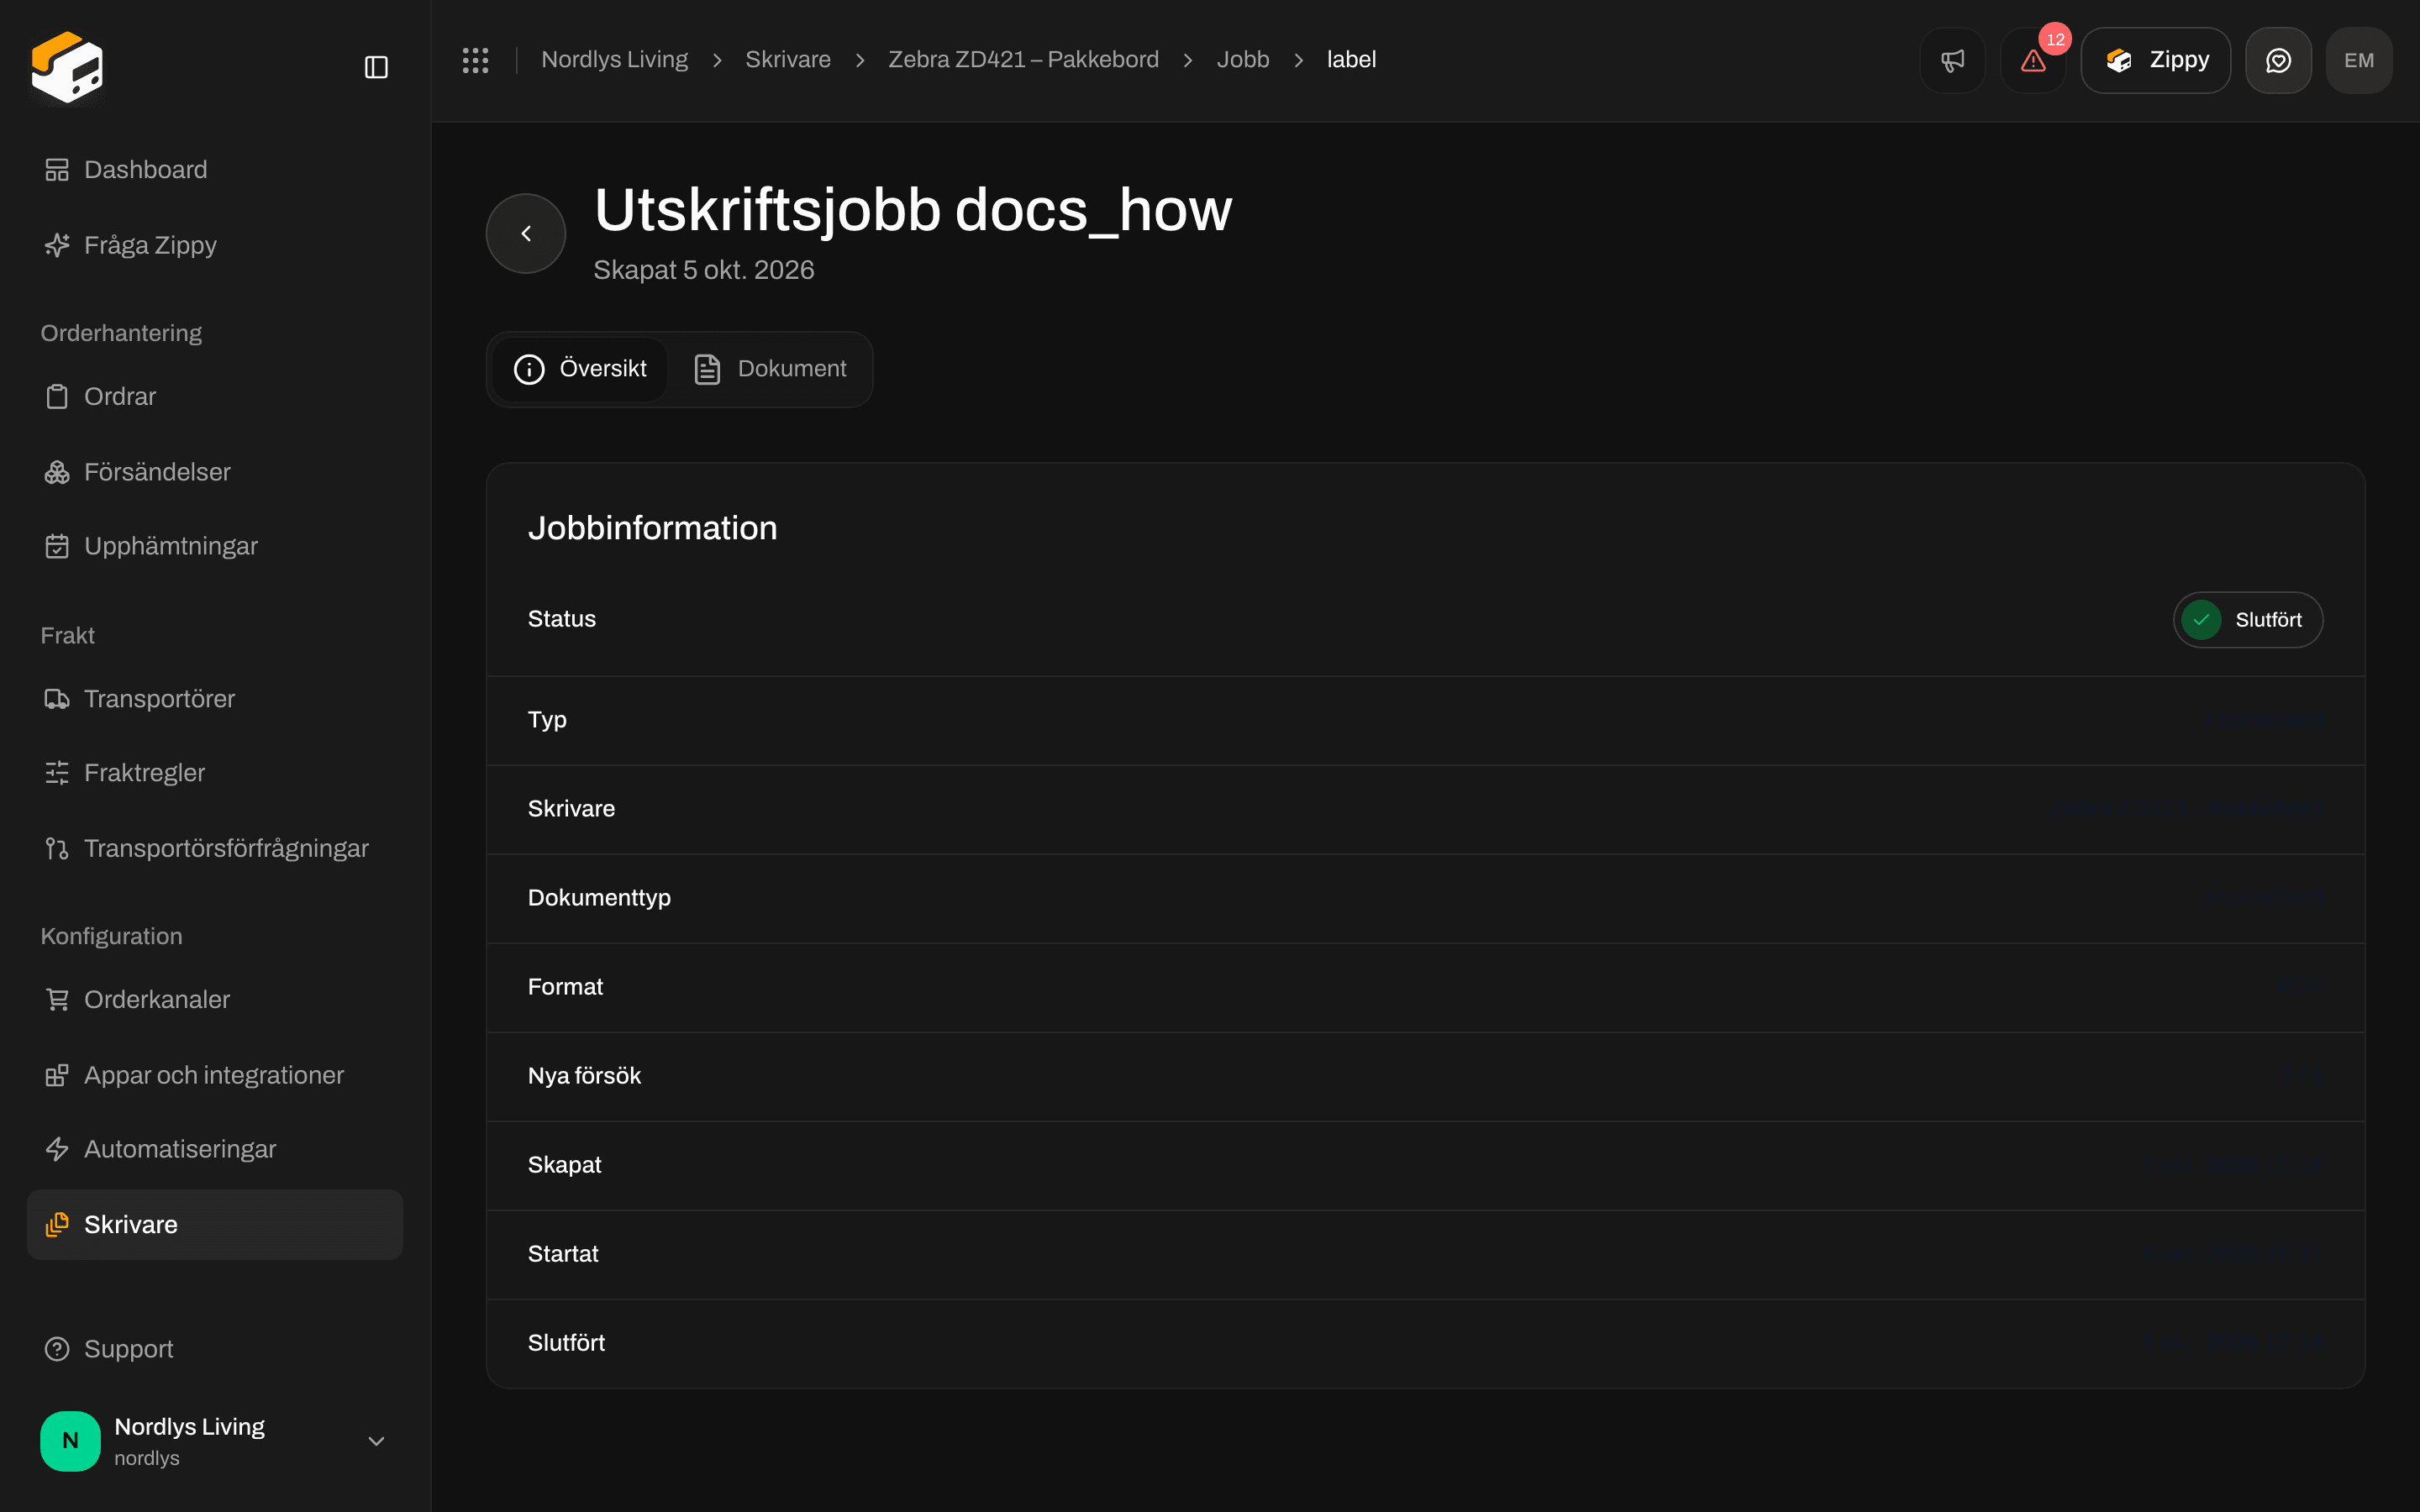Screen dimensions: 2420x1512
Task: Click the Fraktetikett value in the Typ row
Action: click(2265, 720)
